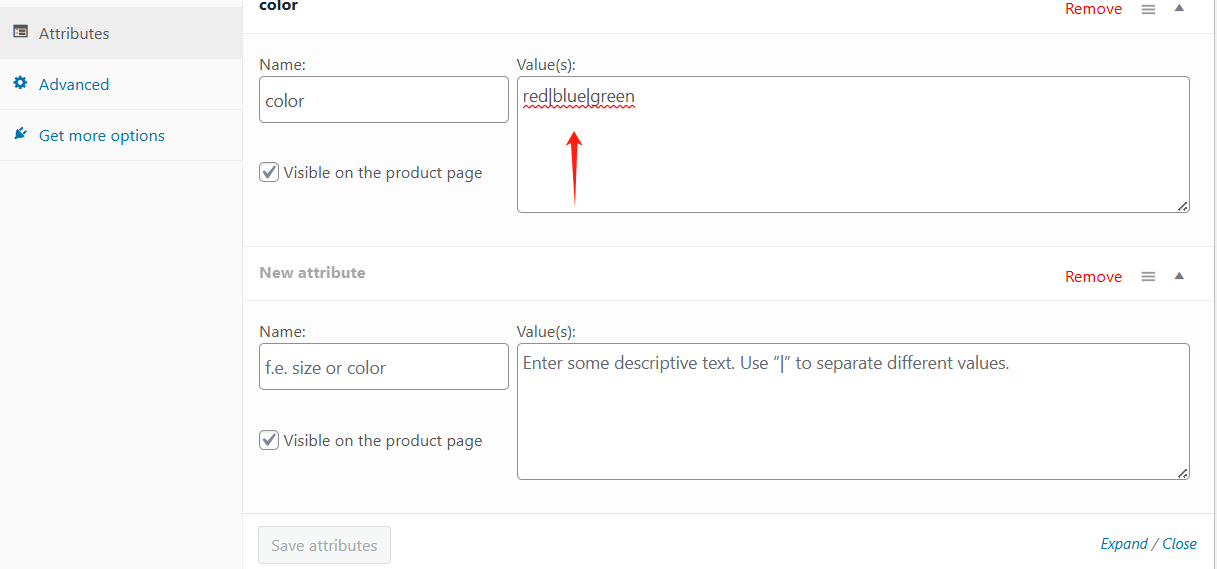The height and width of the screenshot is (569, 1217).
Task: Uncheck color attribute Visible on product page
Action: point(269,172)
